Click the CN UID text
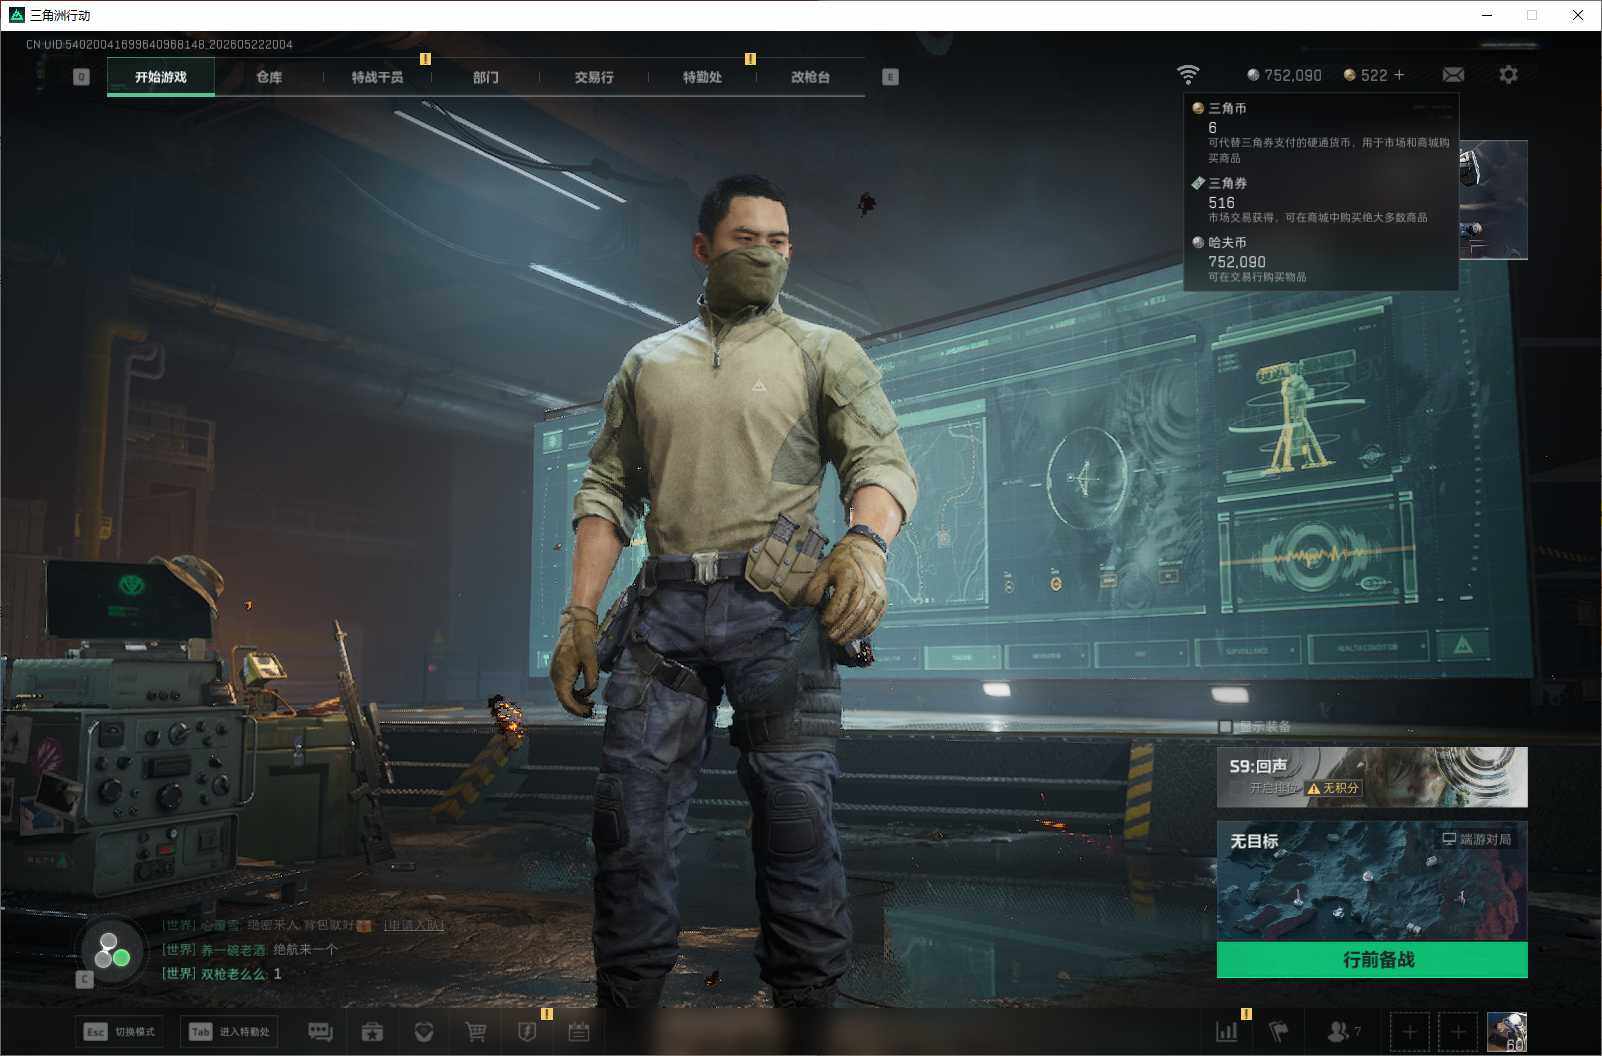The height and width of the screenshot is (1056, 1602). [x=159, y=45]
